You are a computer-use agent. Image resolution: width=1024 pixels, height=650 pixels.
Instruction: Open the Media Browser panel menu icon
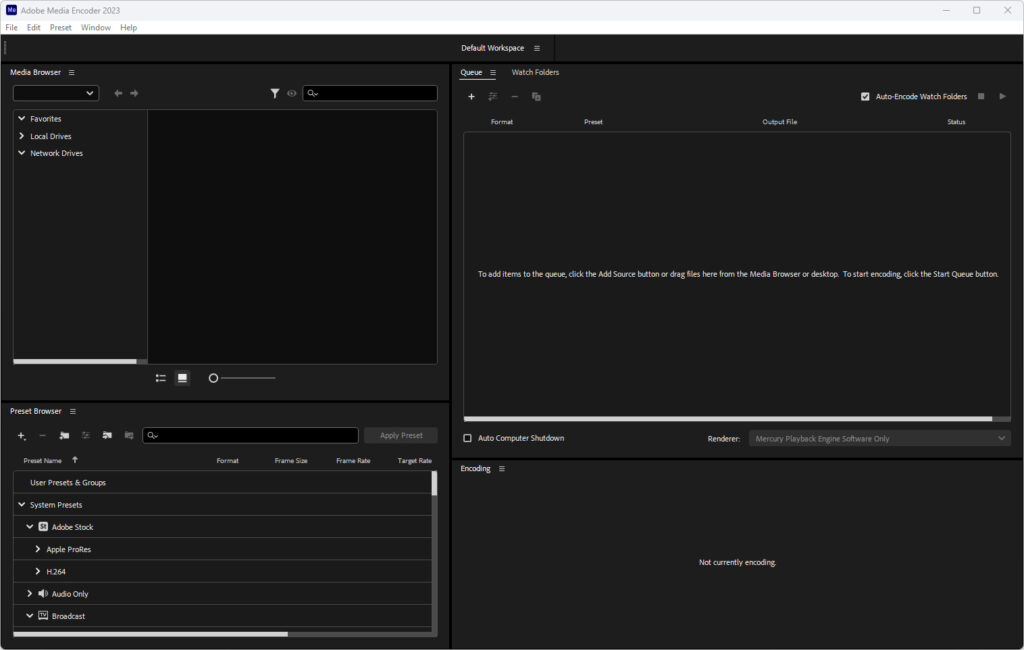click(72, 73)
